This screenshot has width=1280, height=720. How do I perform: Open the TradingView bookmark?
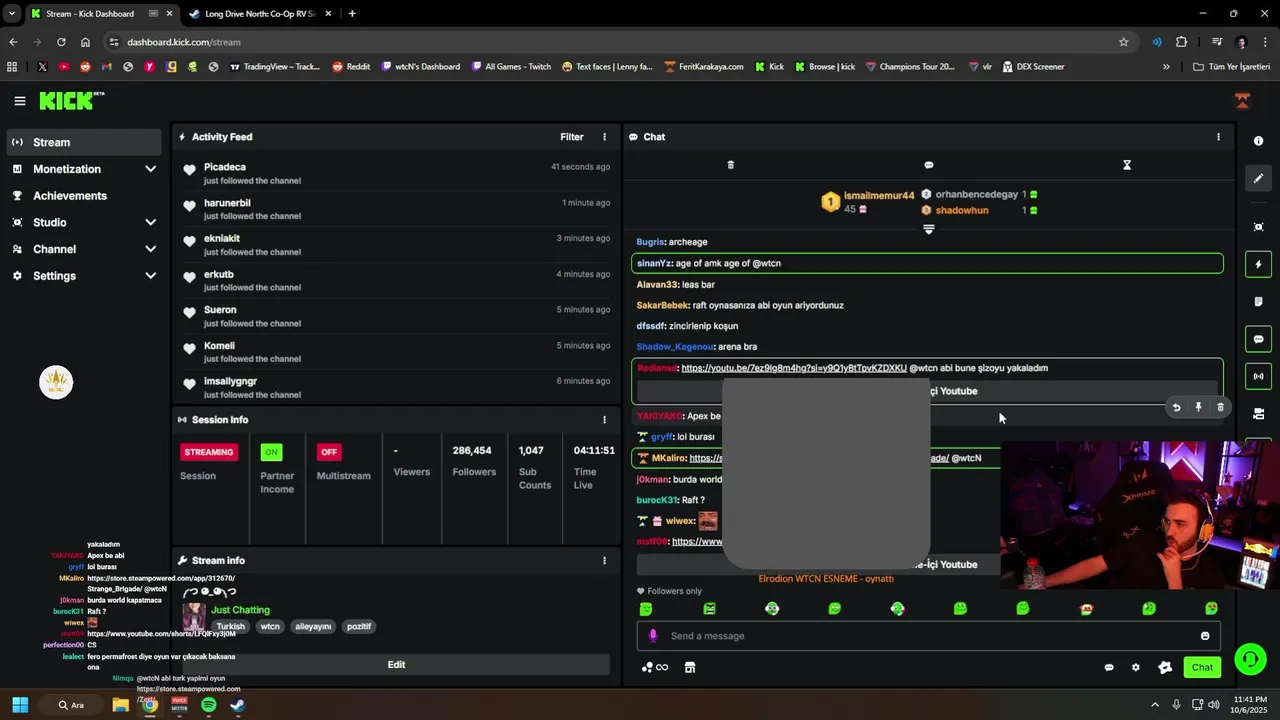[x=275, y=67]
